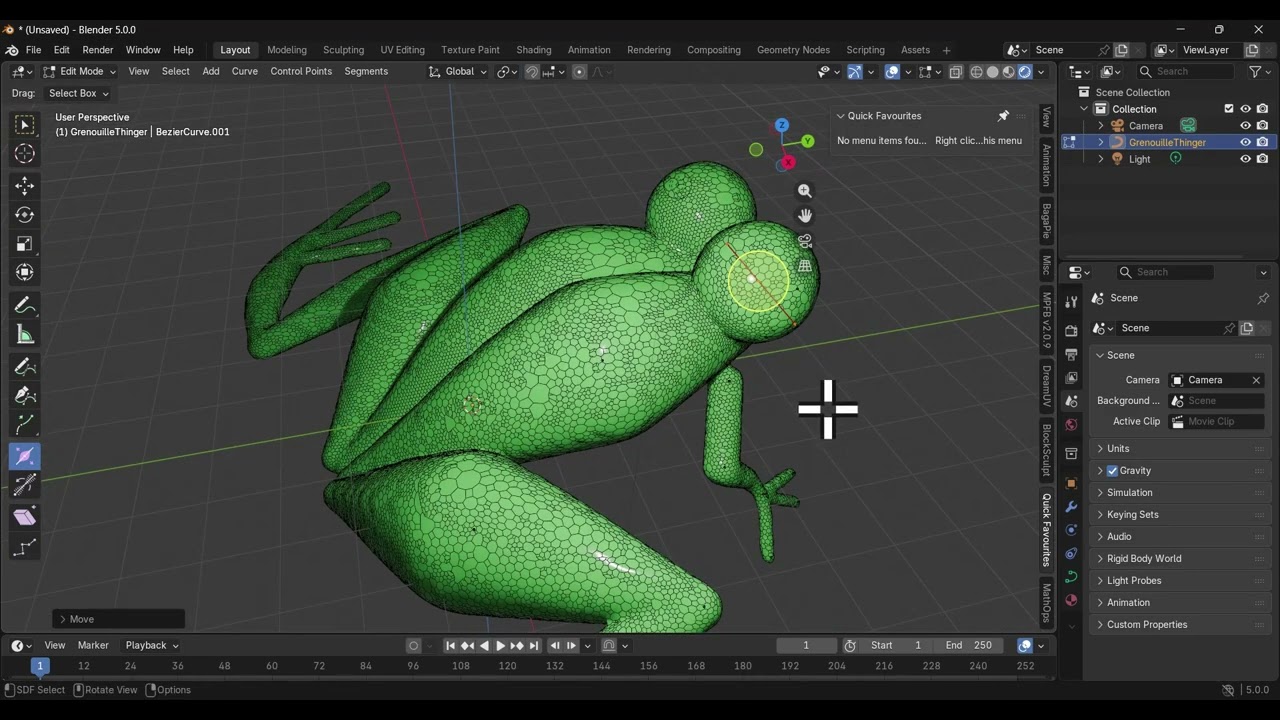Select the Randomize tool

click(x=25, y=548)
